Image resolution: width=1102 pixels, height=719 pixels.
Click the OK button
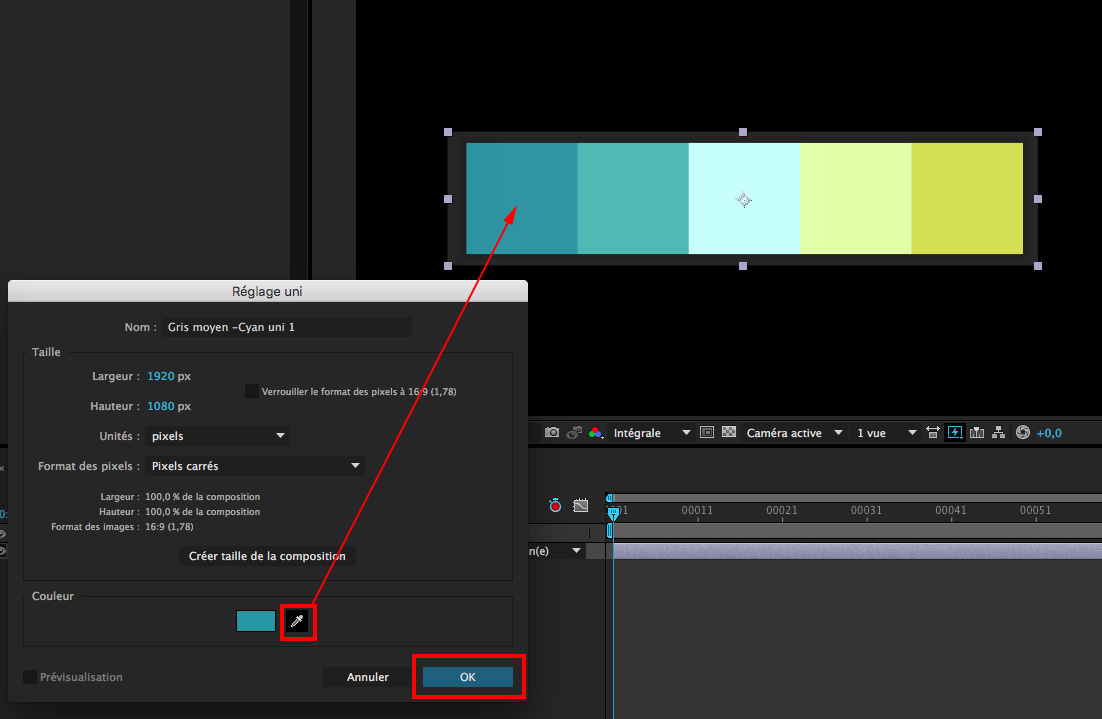click(x=468, y=677)
